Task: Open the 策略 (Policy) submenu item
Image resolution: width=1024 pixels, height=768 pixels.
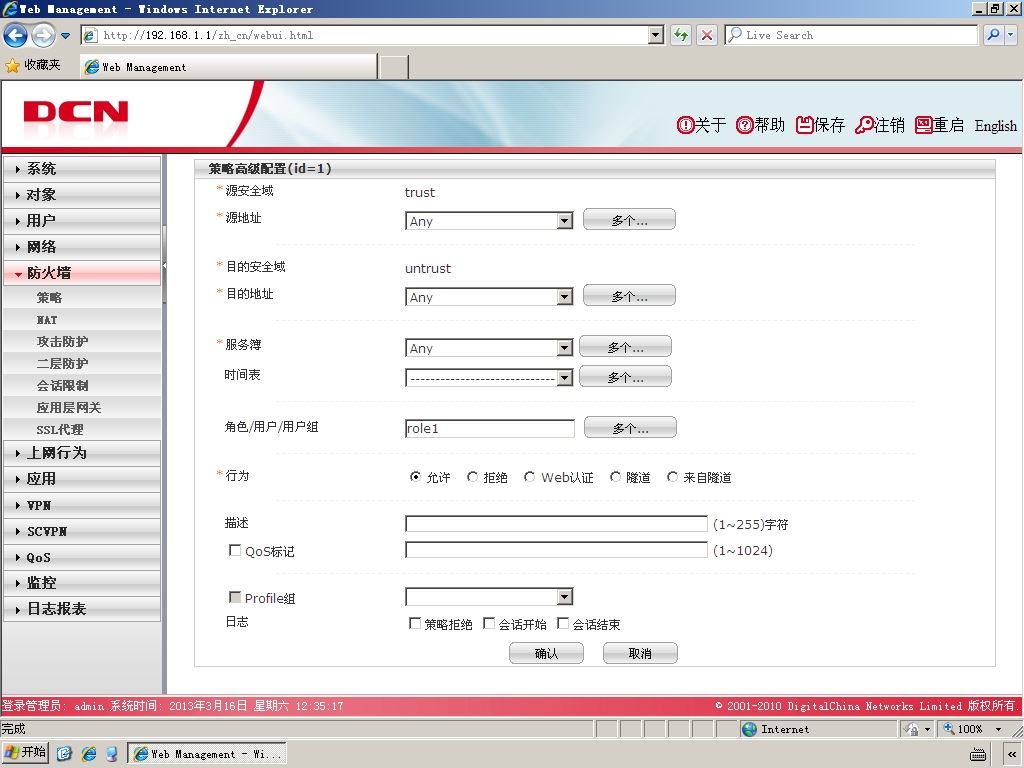Action: tap(49, 298)
